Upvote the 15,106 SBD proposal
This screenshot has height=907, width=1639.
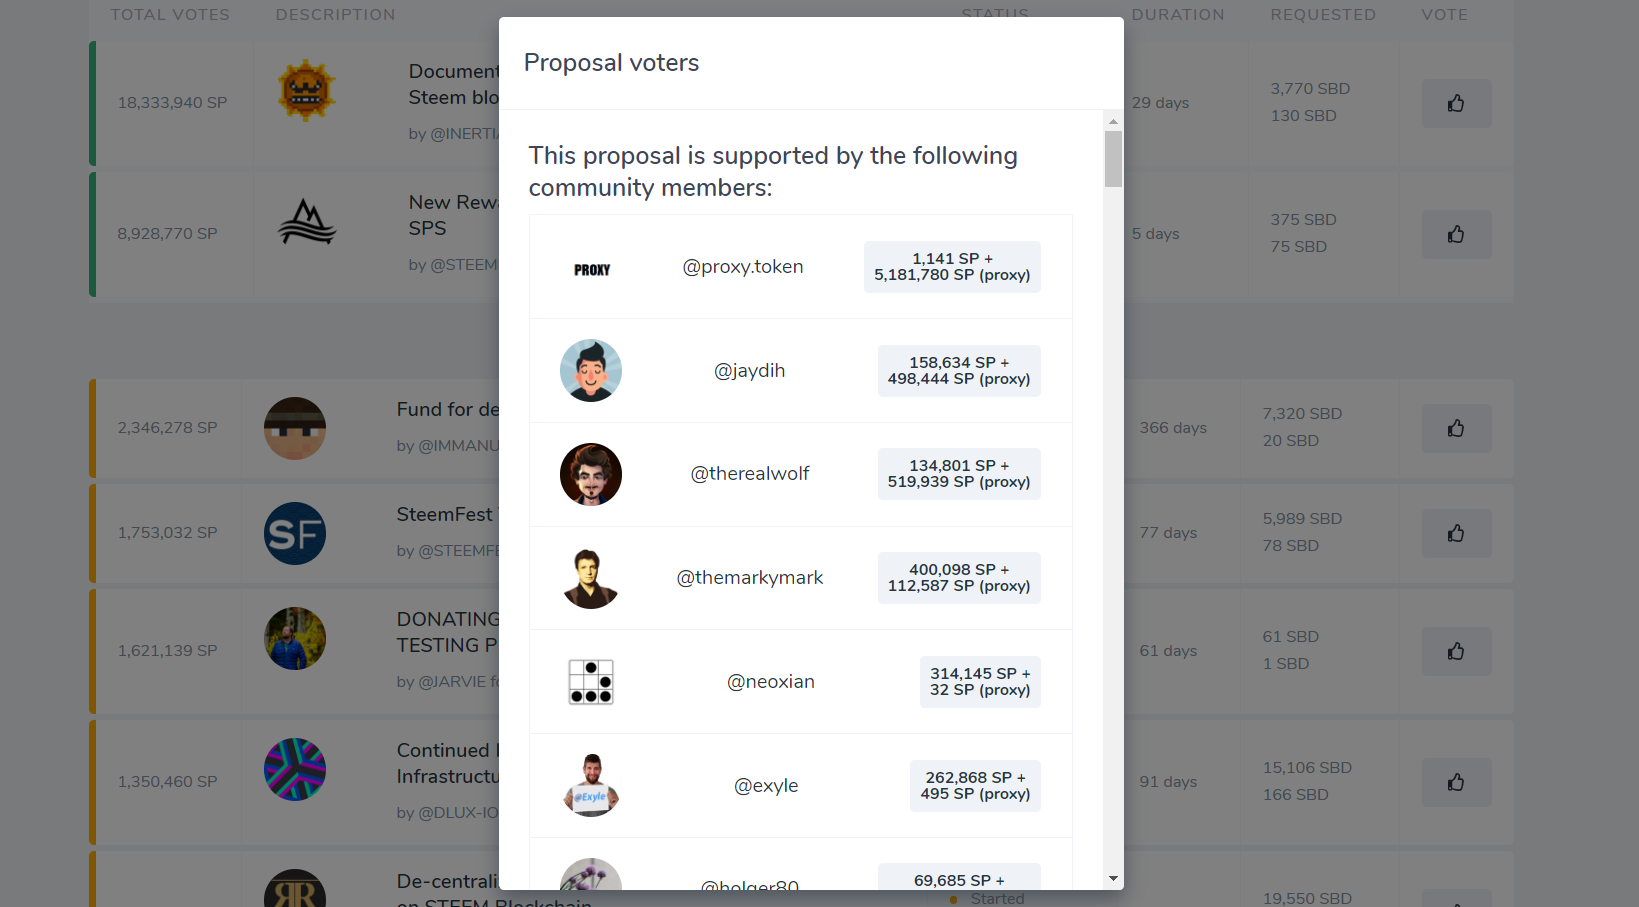1456,782
